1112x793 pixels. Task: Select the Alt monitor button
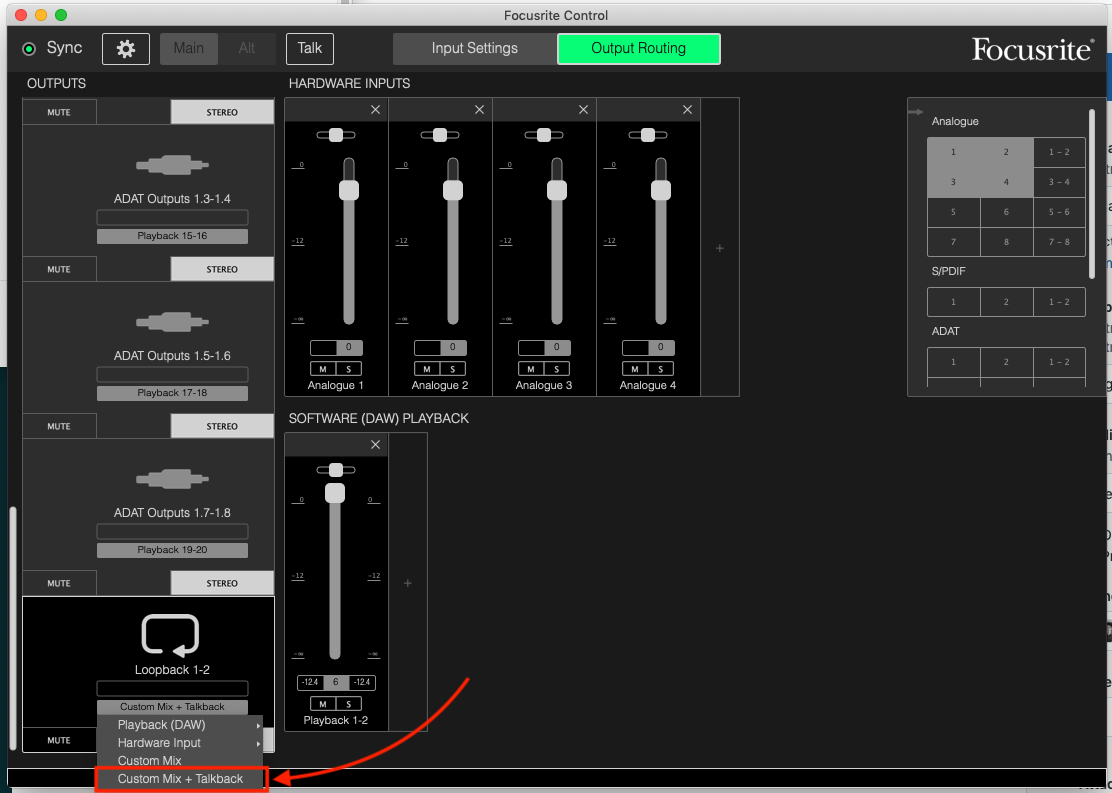[x=247, y=48]
